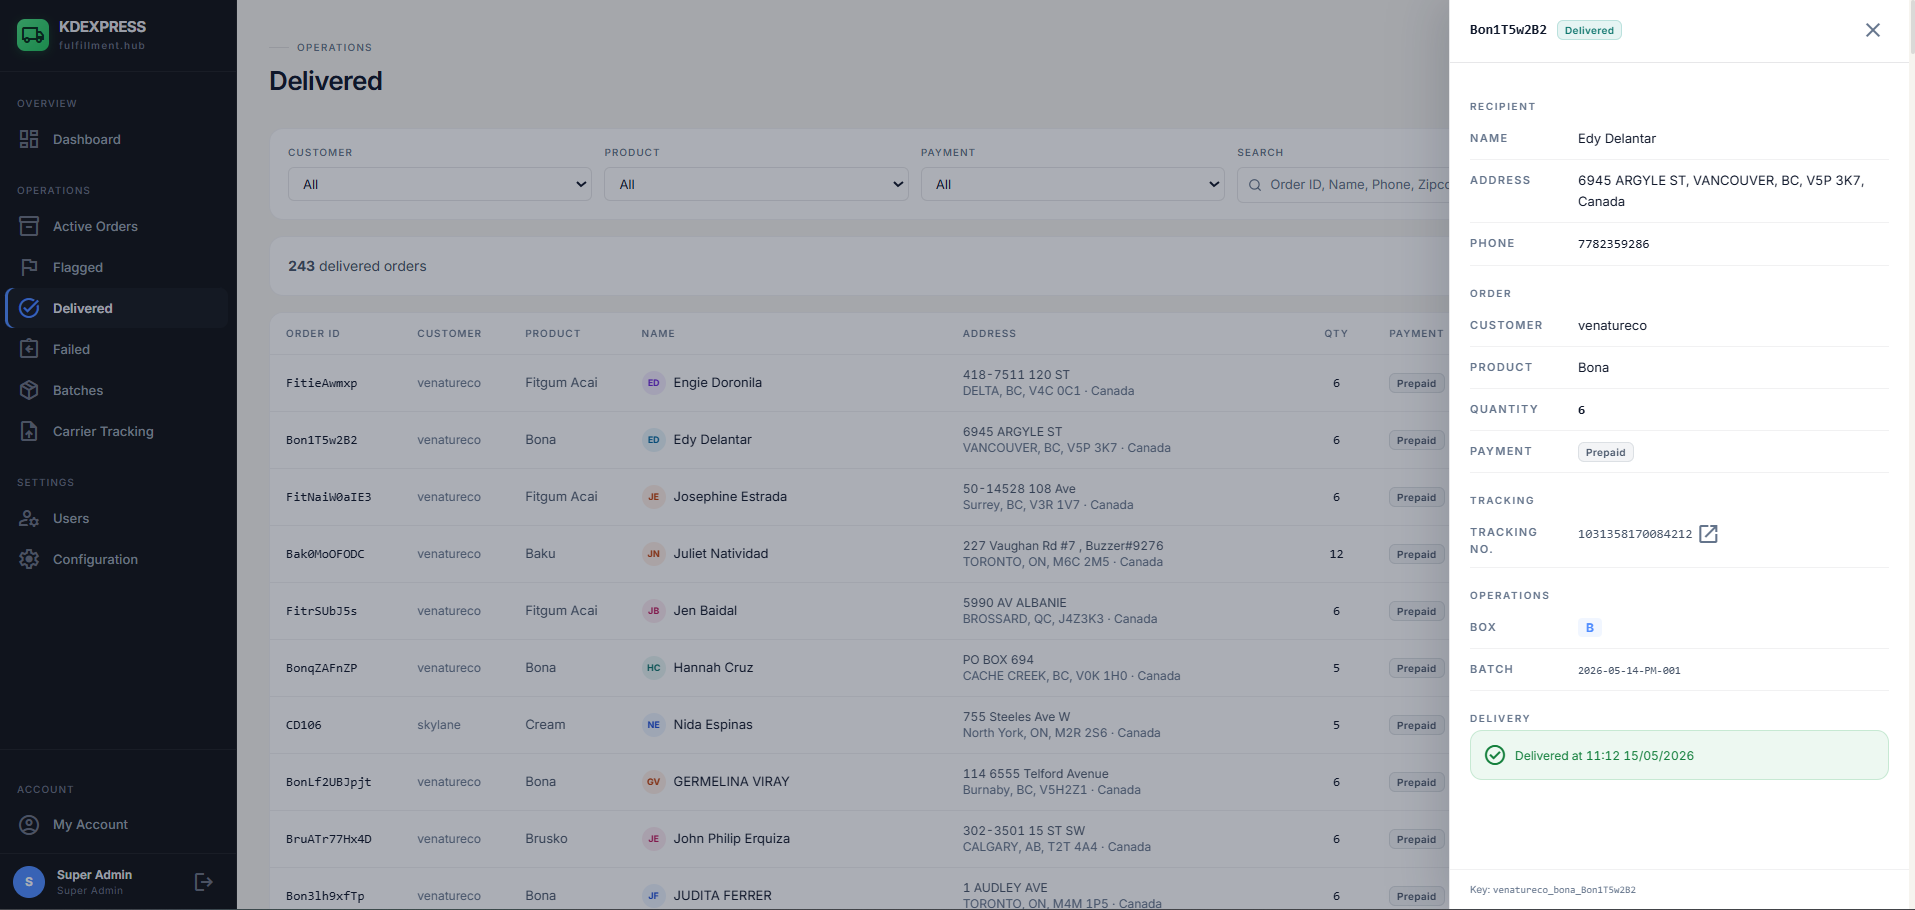
Task: Open tracking number external link icon
Action: [1708, 533]
